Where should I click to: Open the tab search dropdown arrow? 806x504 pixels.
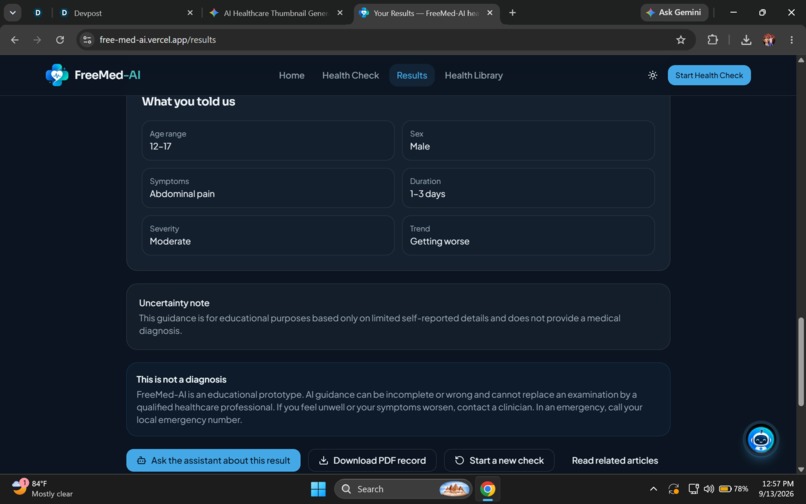point(12,13)
